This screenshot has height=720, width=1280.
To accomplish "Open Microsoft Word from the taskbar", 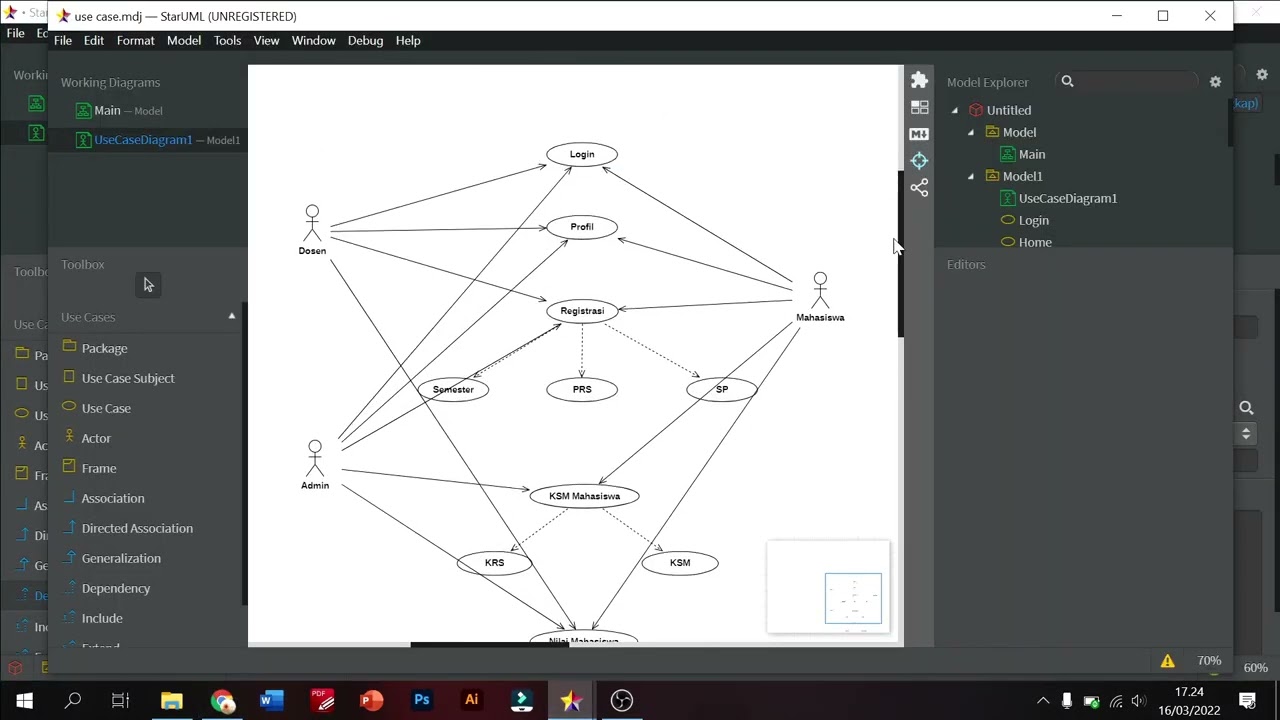I will (272, 700).
